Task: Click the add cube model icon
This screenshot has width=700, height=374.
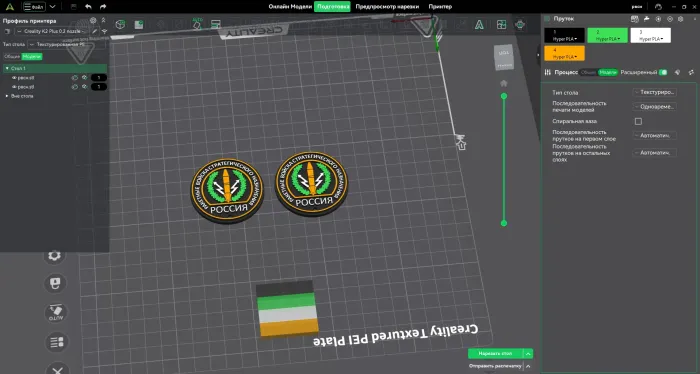Action: click(120, 25)
